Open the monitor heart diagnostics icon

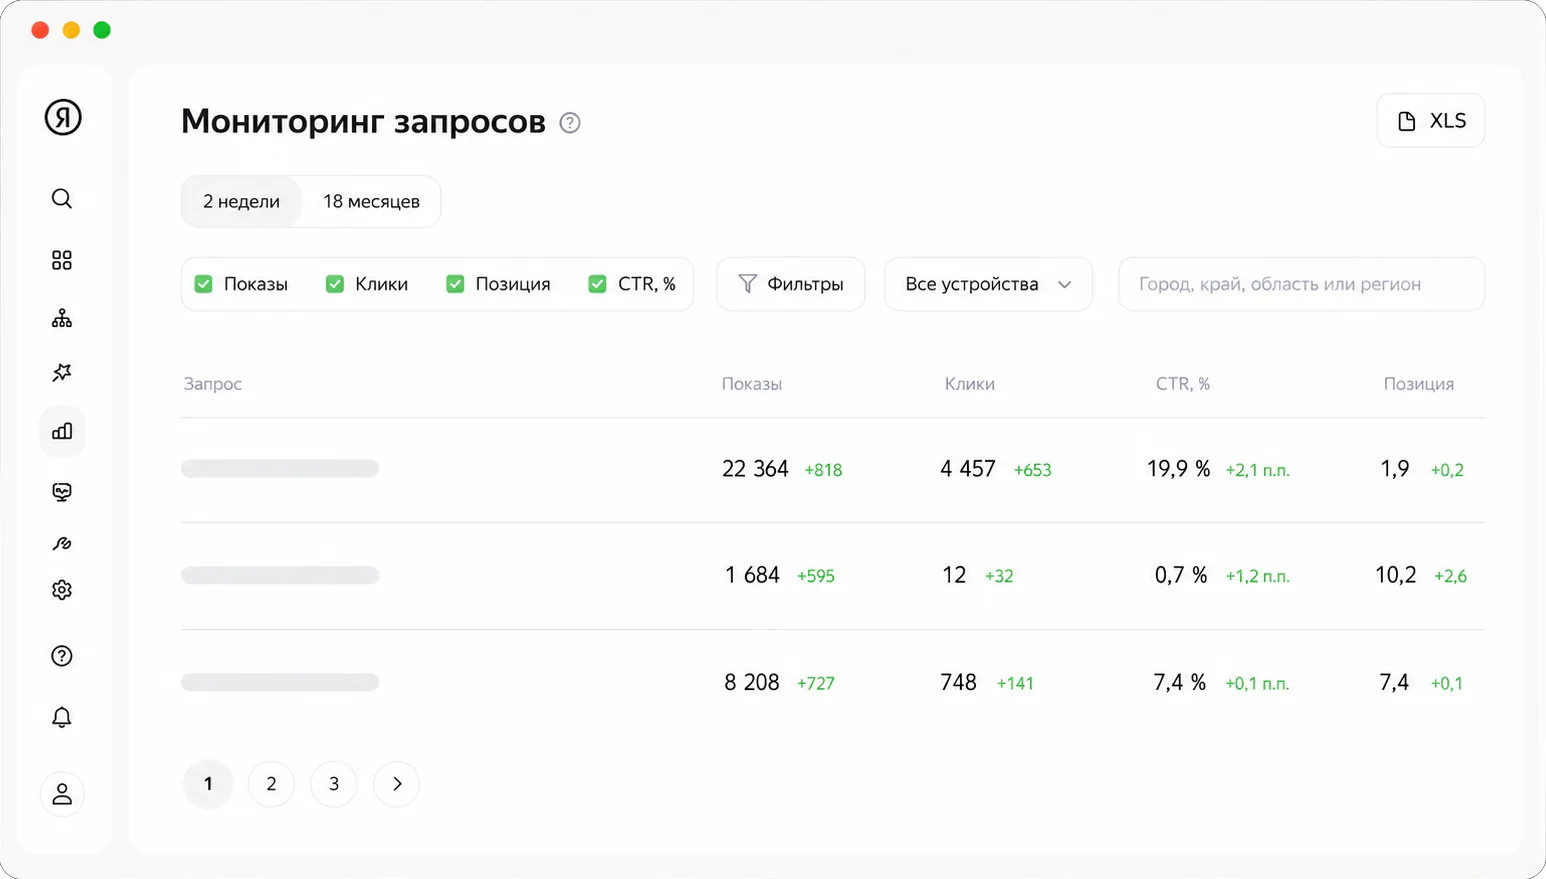point(62,491)
